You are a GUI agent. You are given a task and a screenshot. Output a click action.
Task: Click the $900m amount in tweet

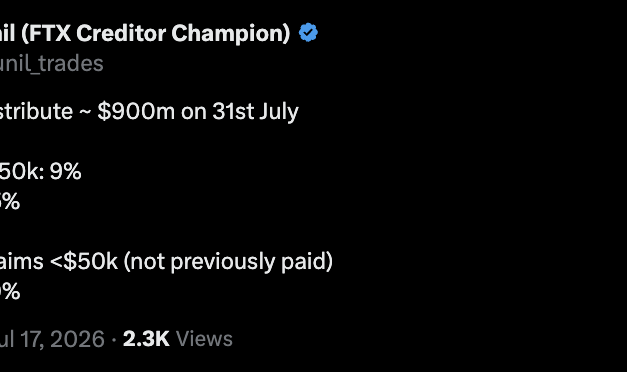pos(136,111)
